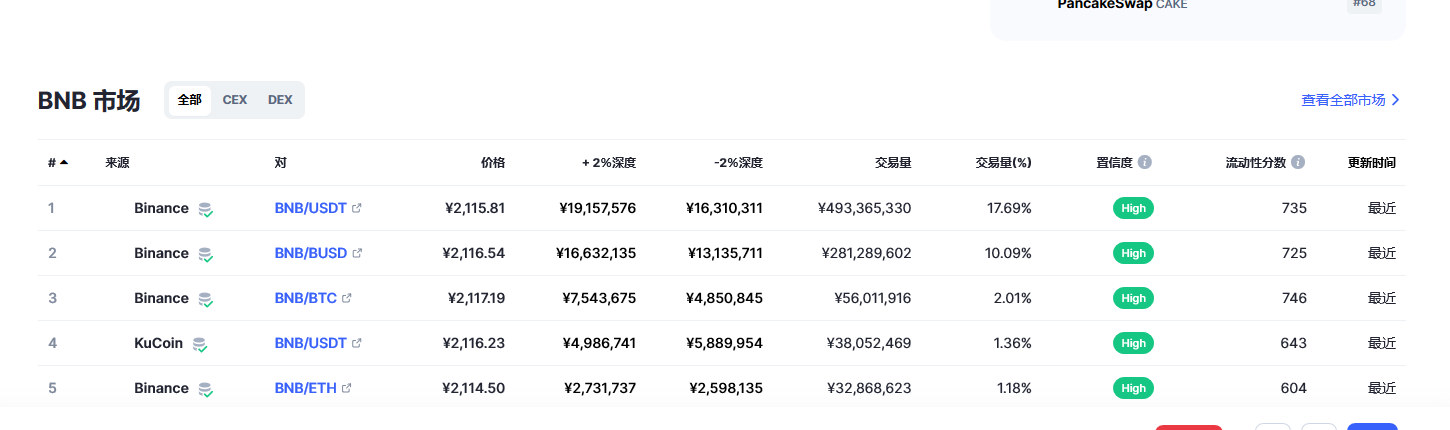Click the info icon next to 置信度

click(1145, 162)
